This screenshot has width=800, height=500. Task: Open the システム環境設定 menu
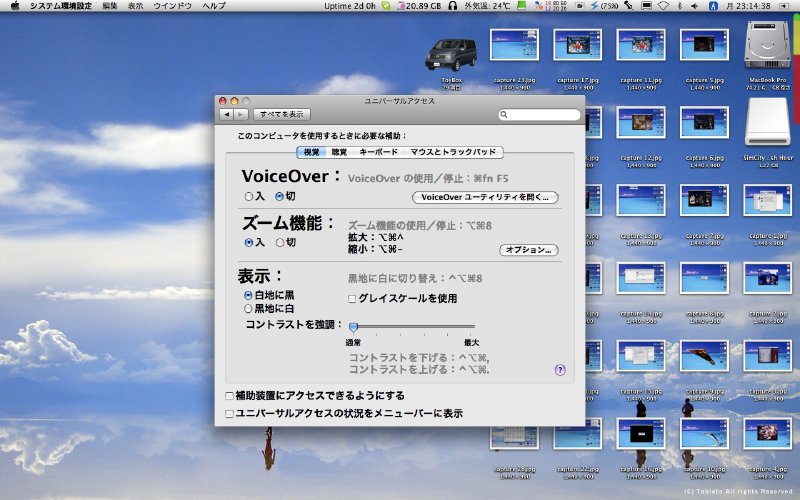click(61, 6)
